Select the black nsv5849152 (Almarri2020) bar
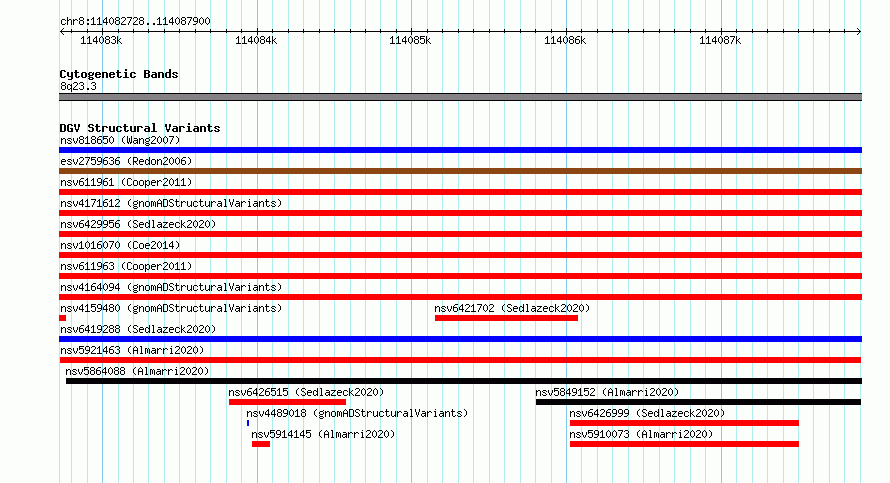Image resolution: width=890 pixels, height=483 pixels. tap(698, 402)
